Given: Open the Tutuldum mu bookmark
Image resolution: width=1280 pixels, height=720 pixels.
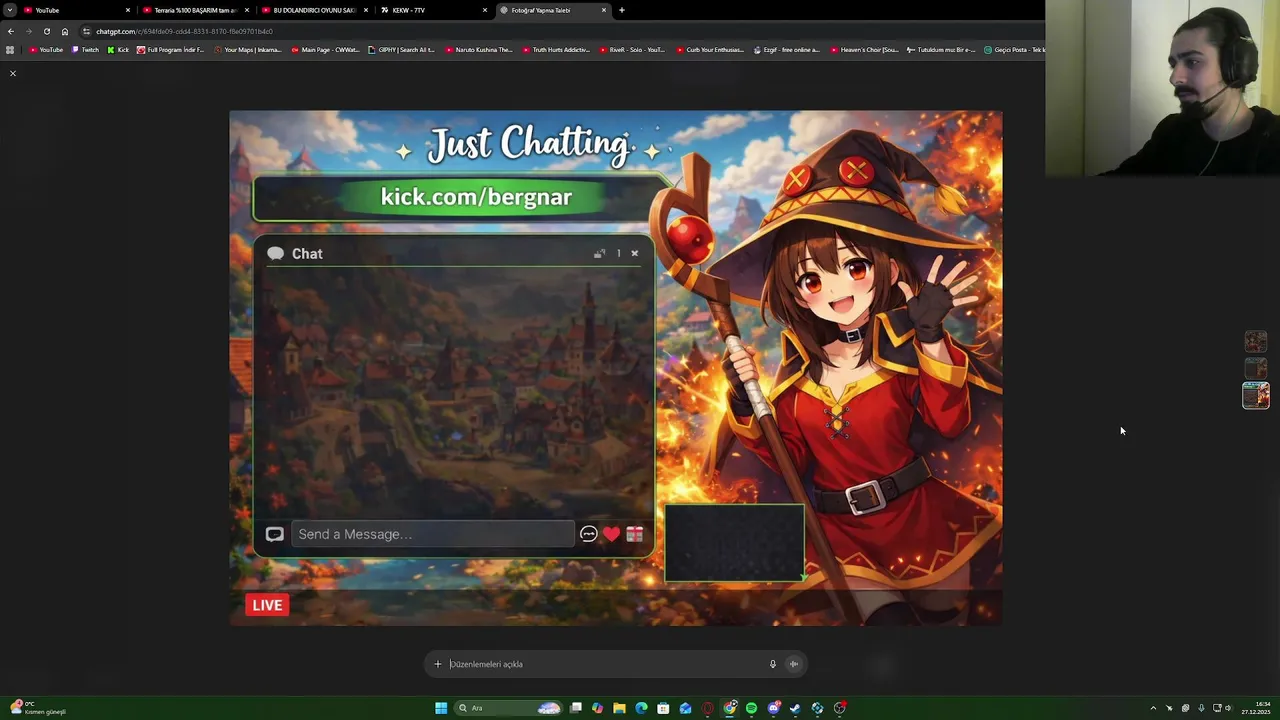Looking at the screenshot, I should [x=941, y=50].
